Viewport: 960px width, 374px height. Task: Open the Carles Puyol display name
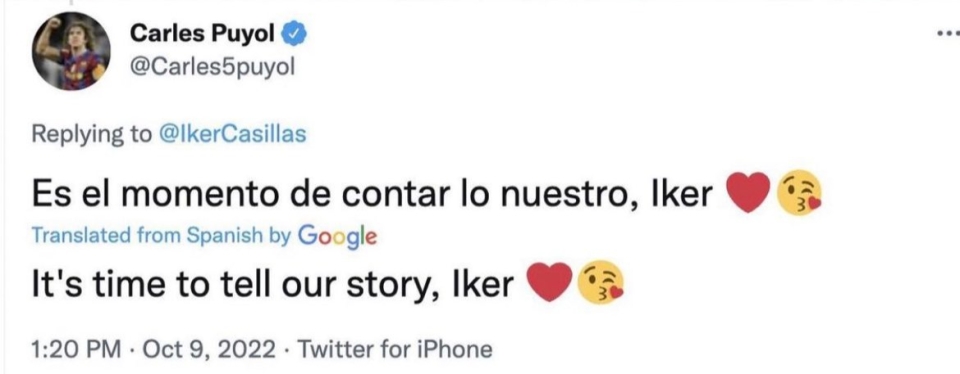pos(203,36)
